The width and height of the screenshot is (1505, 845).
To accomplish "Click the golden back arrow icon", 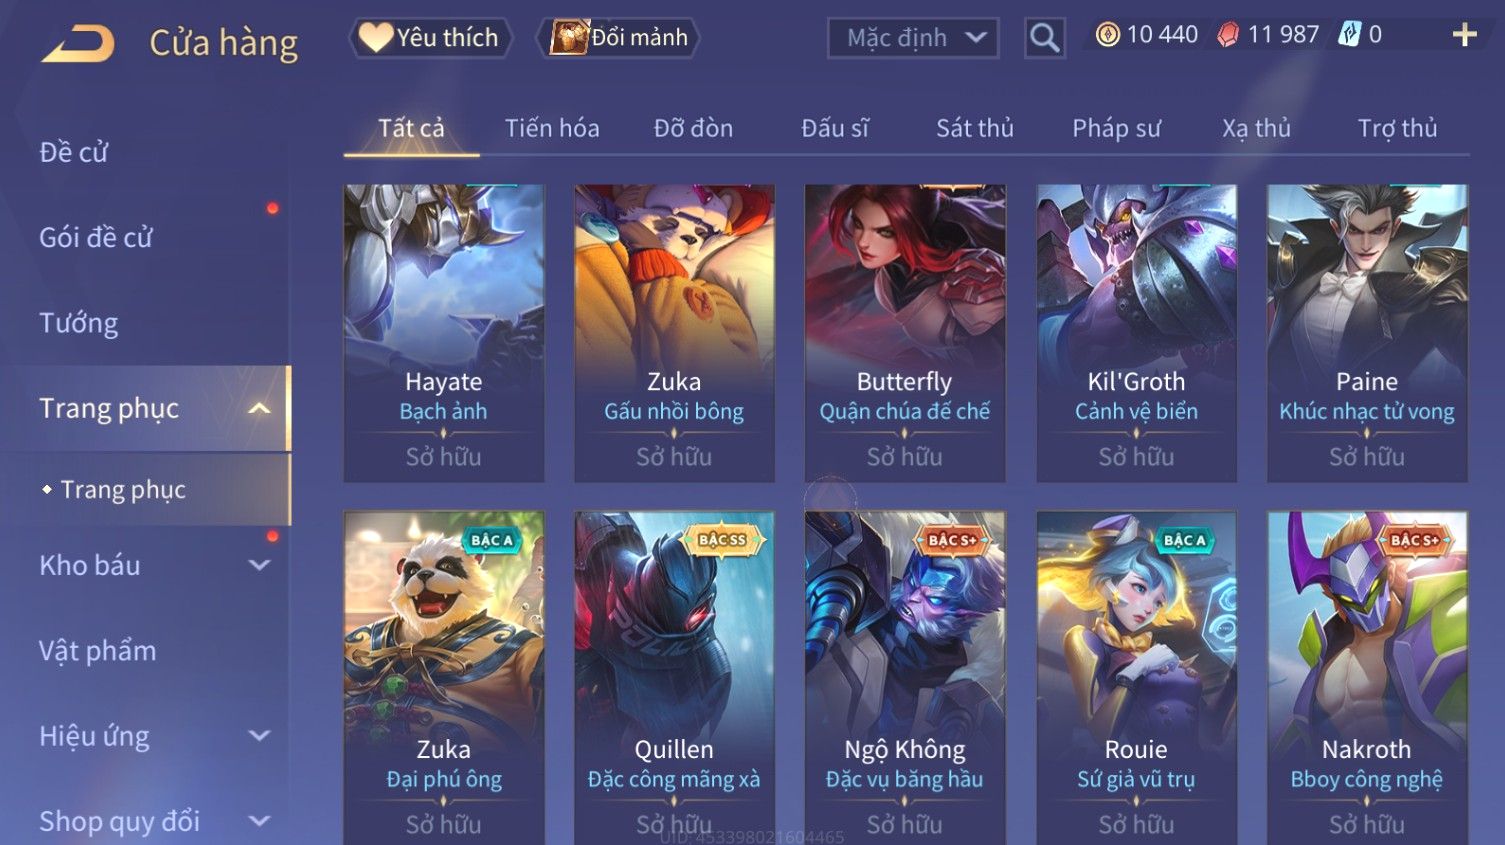I will 78,44.
